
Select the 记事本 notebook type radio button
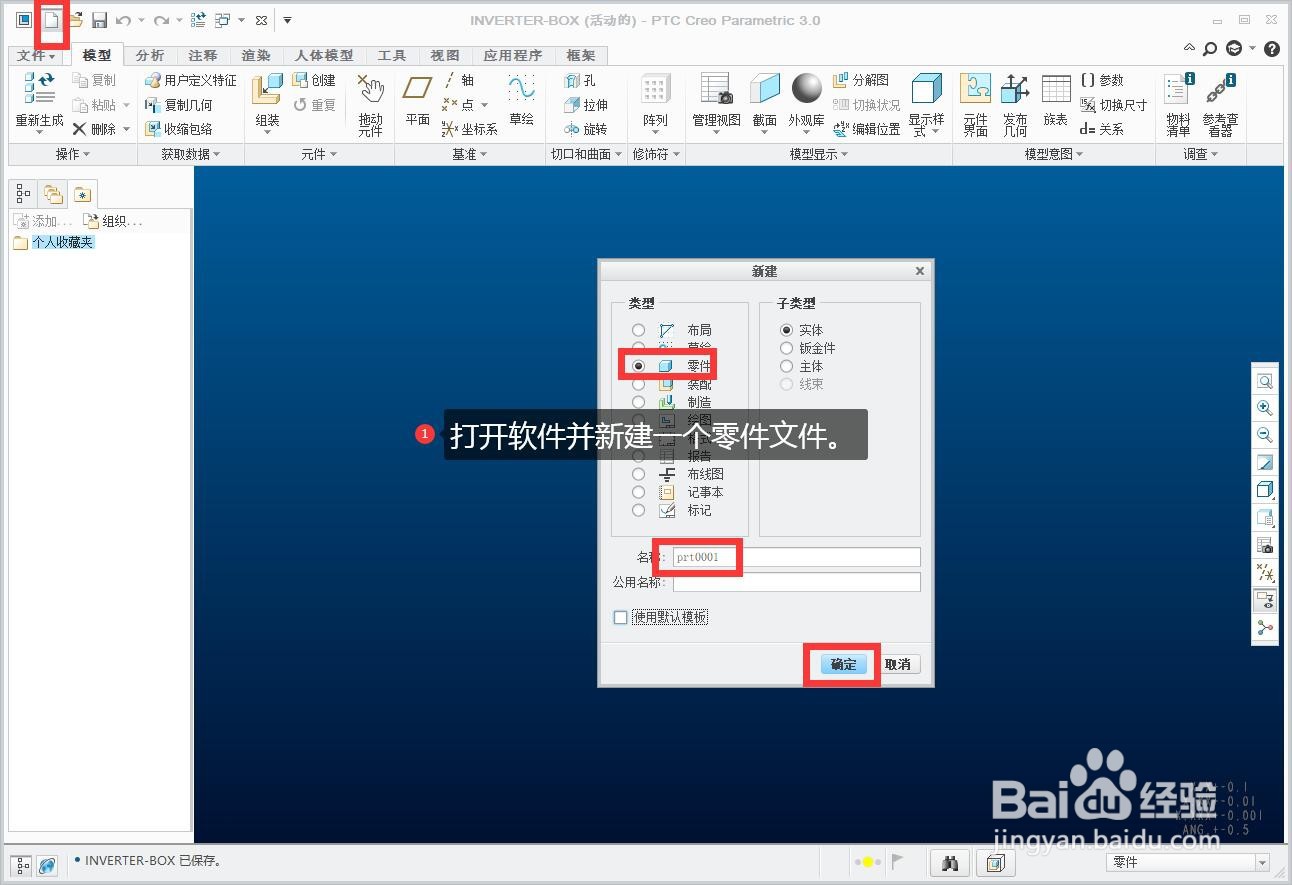tap(638, 492)
